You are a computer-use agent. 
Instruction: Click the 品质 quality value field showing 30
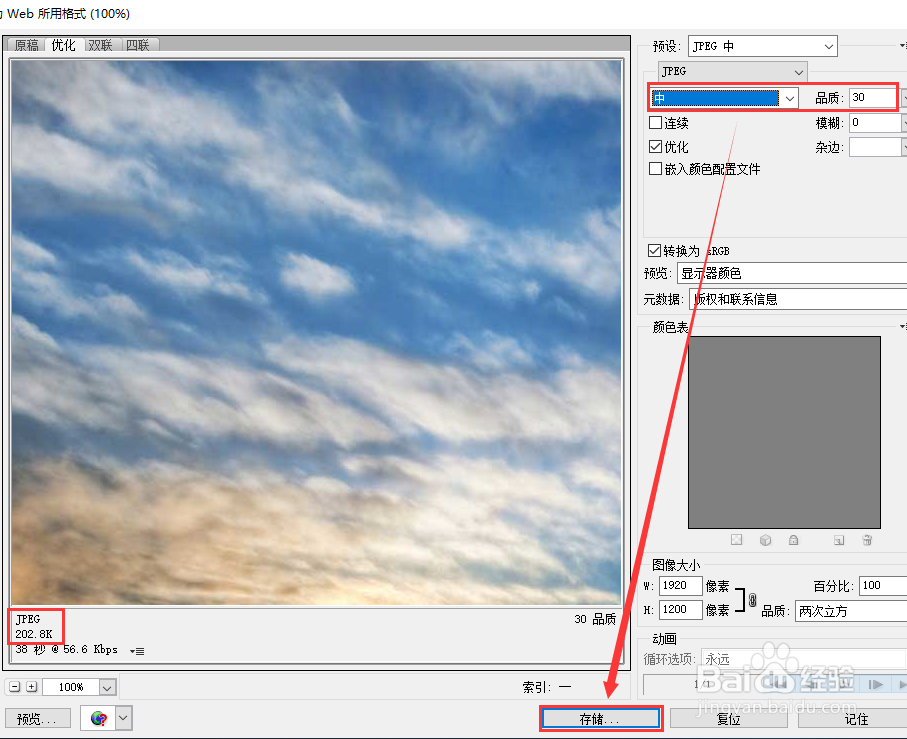(872, 98)
